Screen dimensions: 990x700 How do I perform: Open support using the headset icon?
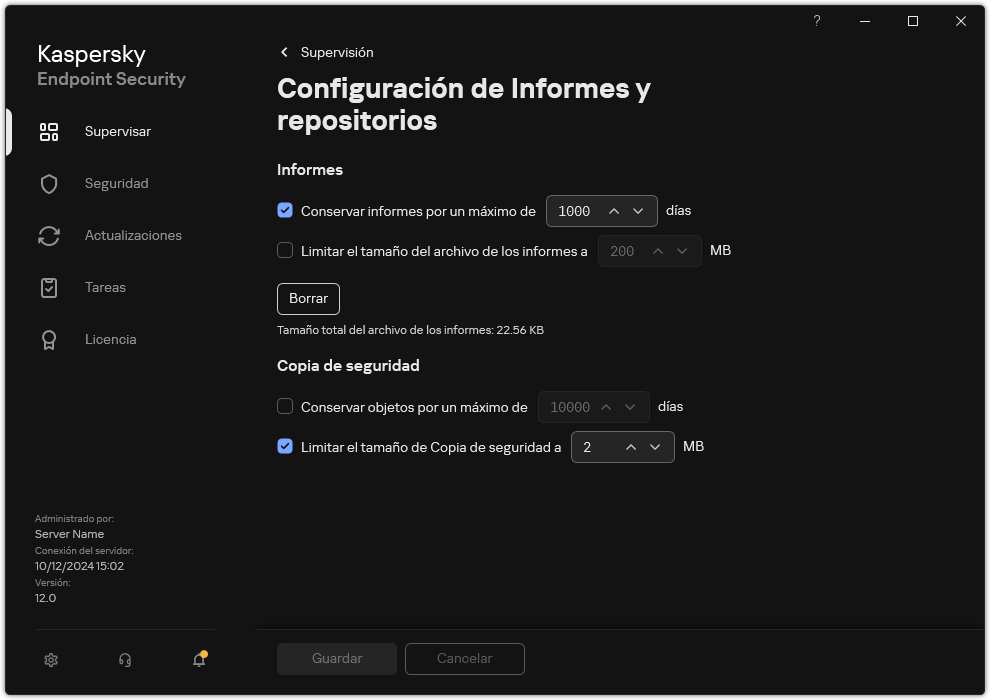[124, 660]
